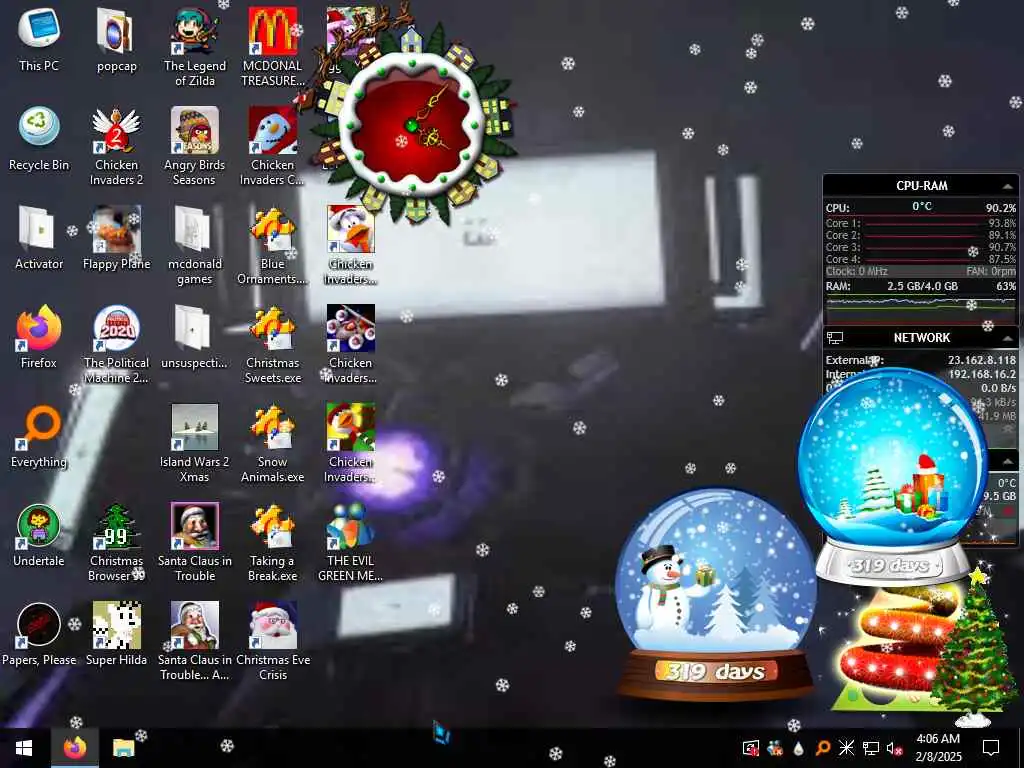Click the Christmas wreath clock widget
The height and width of the screenshot is (768, 1024).
pos(411,124)
